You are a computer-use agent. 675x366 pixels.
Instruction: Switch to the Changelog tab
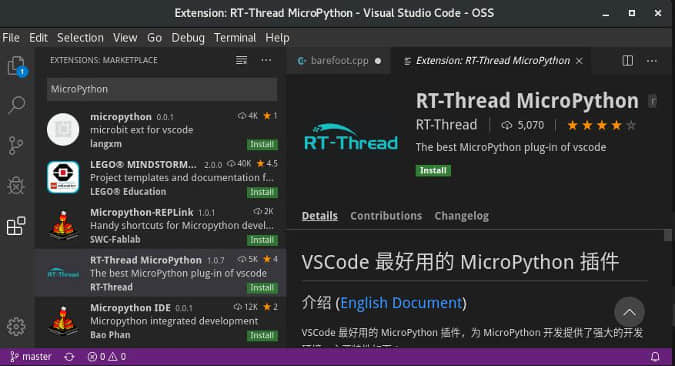[x=461, y=216]
